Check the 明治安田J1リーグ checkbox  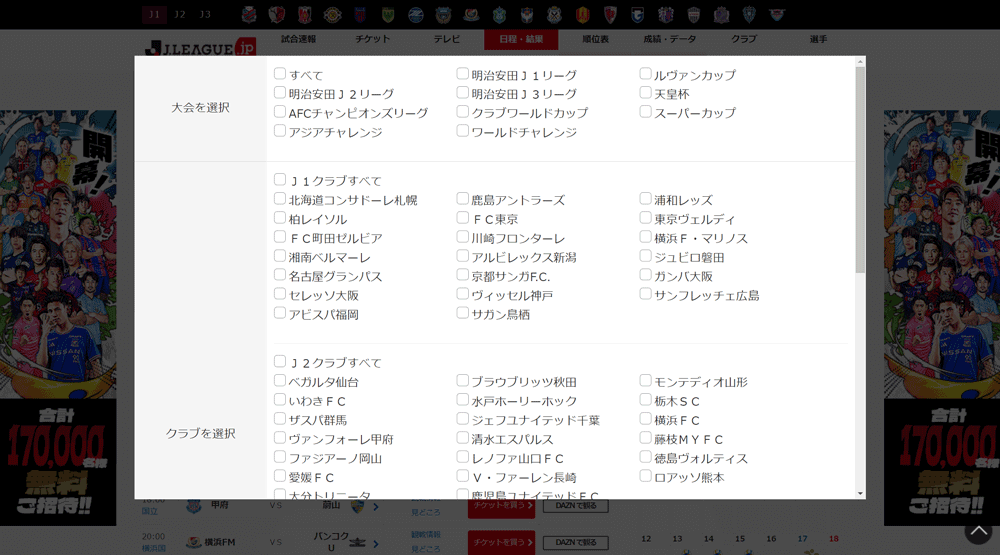point(463,74)
